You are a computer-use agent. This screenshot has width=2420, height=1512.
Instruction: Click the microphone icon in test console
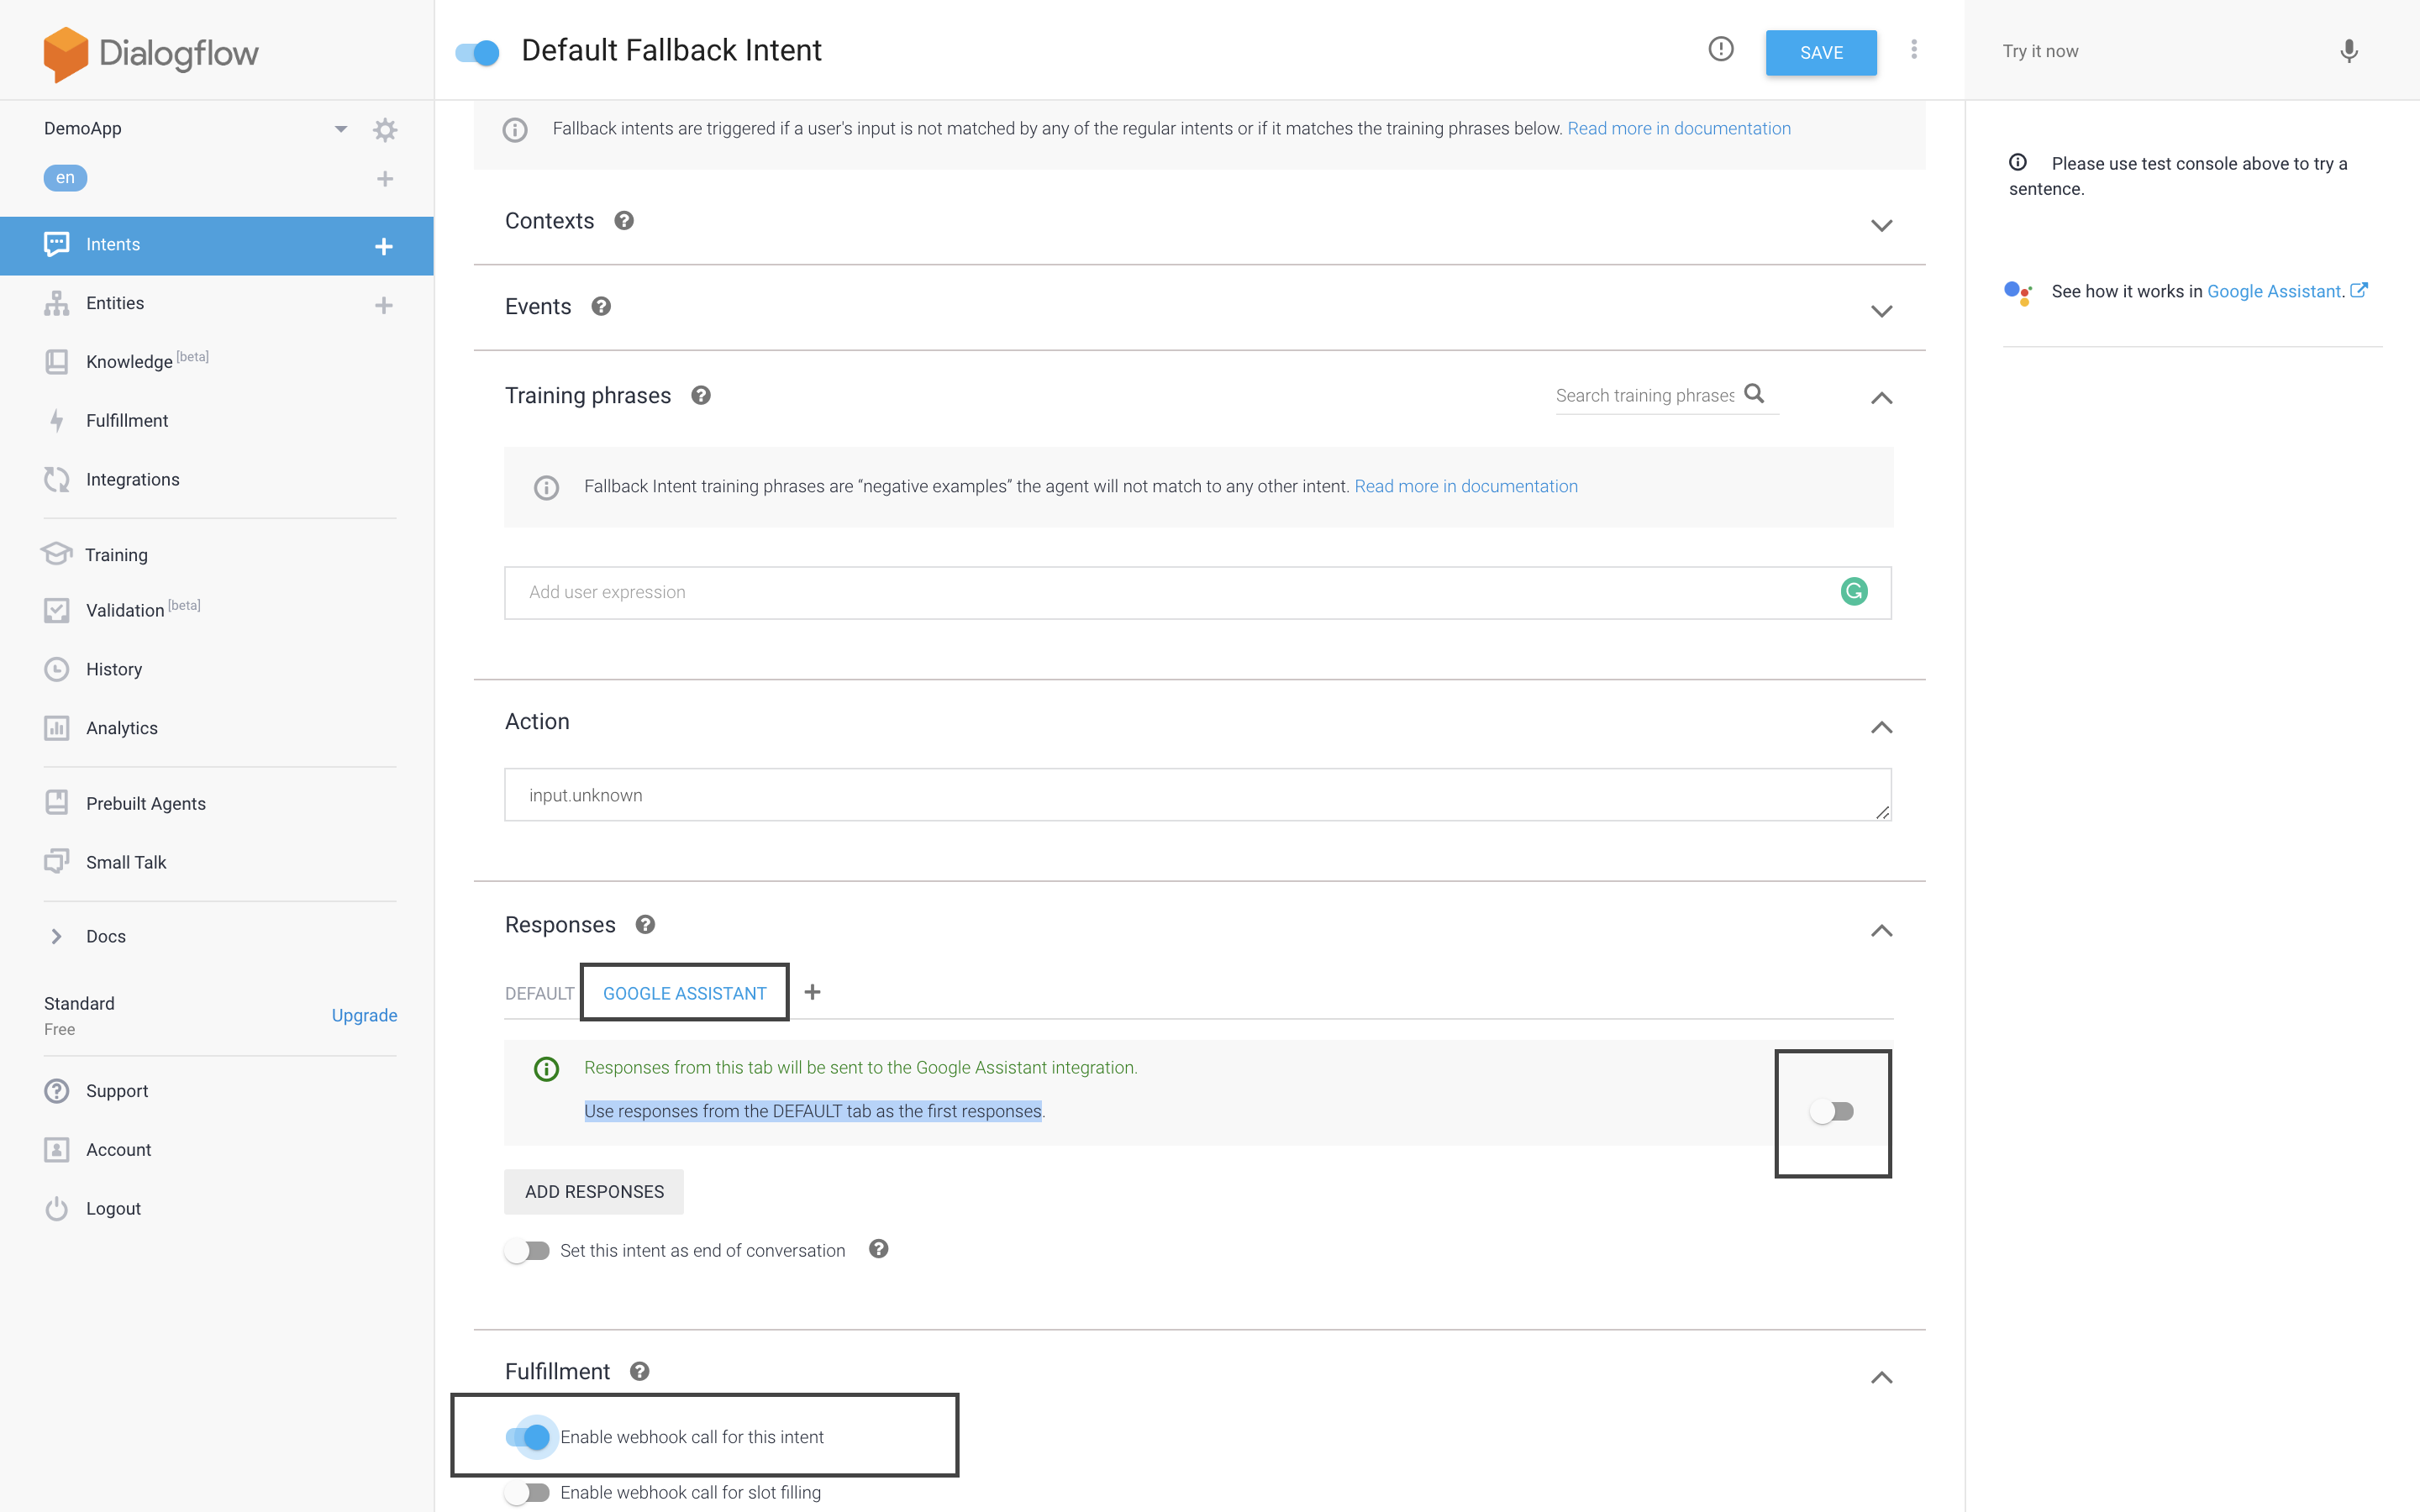2349,51
